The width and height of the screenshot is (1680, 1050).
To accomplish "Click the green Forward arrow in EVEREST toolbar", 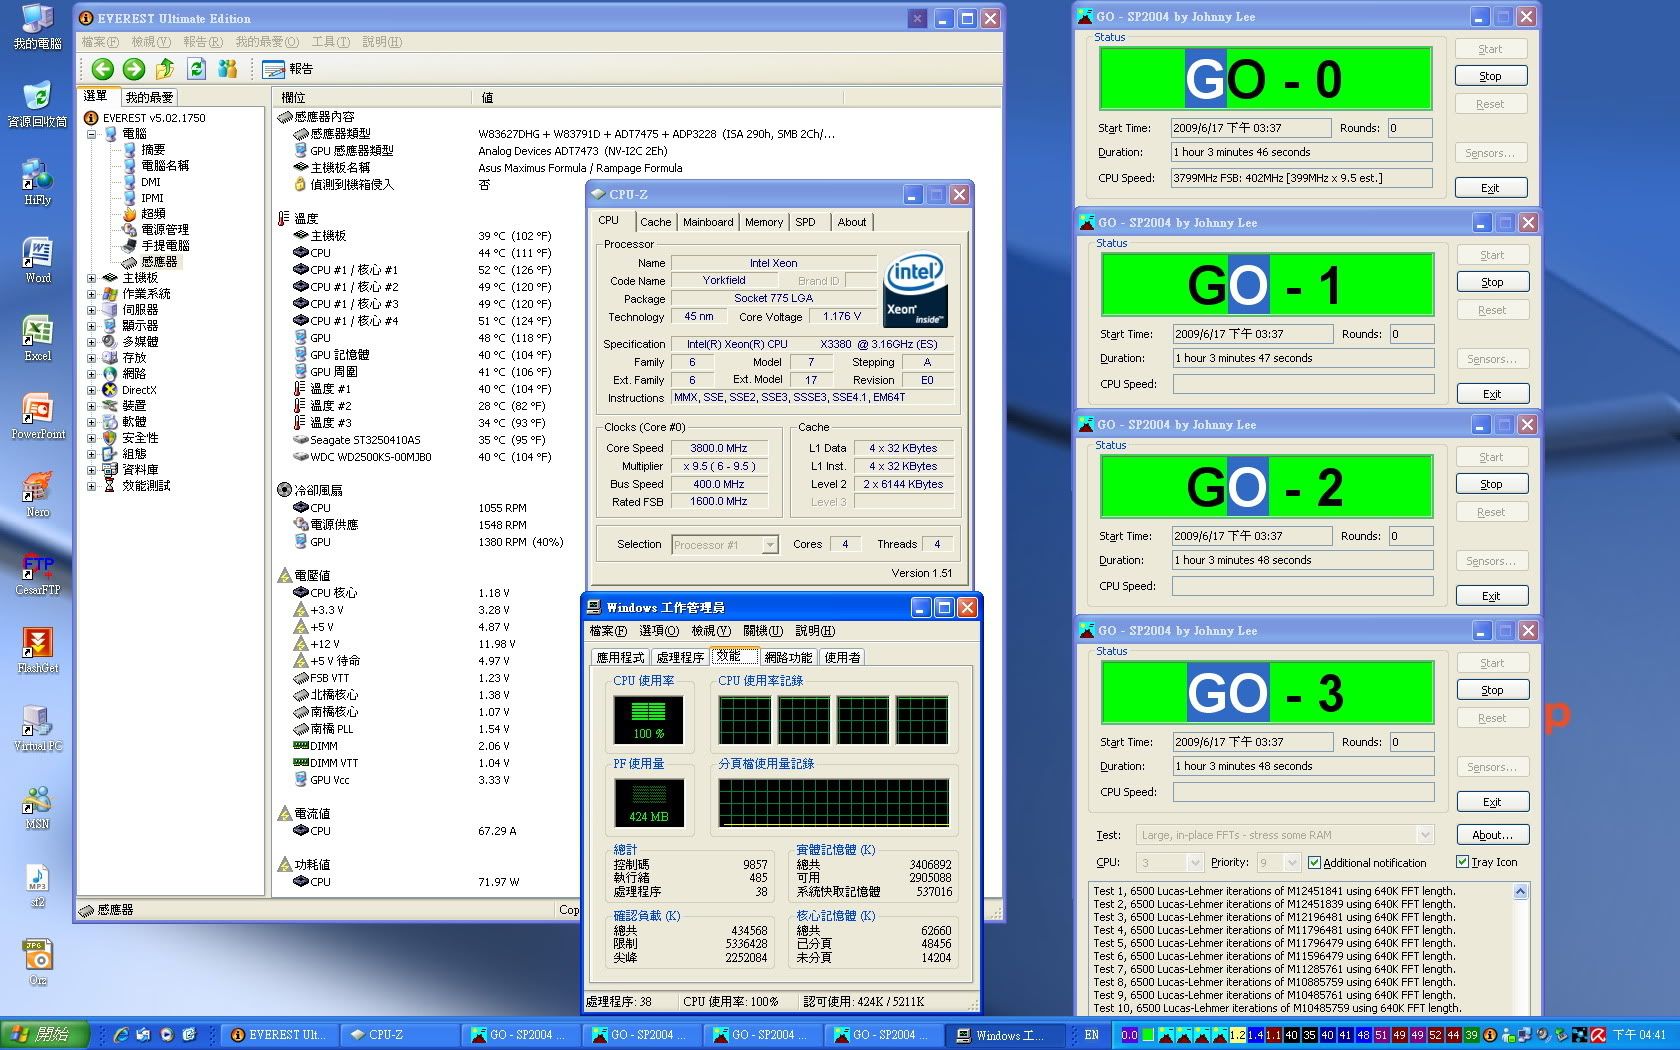I will click(133, 69).
